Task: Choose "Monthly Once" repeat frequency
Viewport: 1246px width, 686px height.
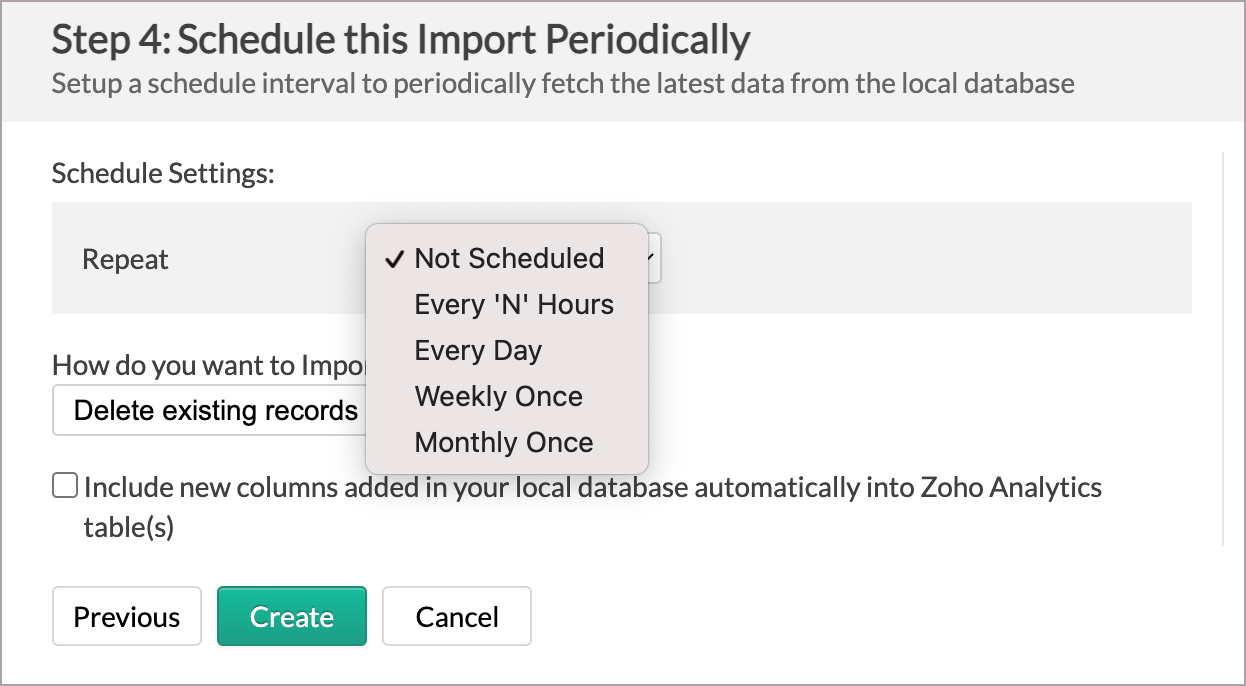Action: click(x=503, y=442)
